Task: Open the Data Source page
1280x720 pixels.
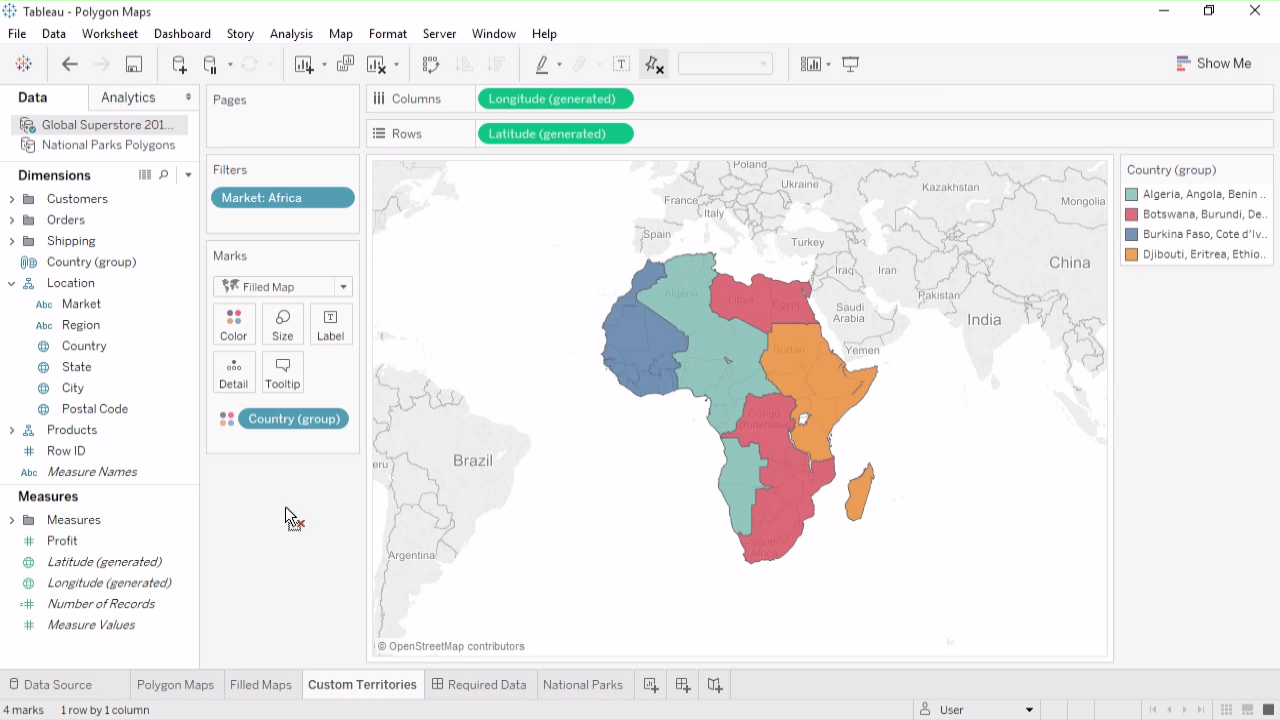Action: pyautogui.click(x=50, y=685)
